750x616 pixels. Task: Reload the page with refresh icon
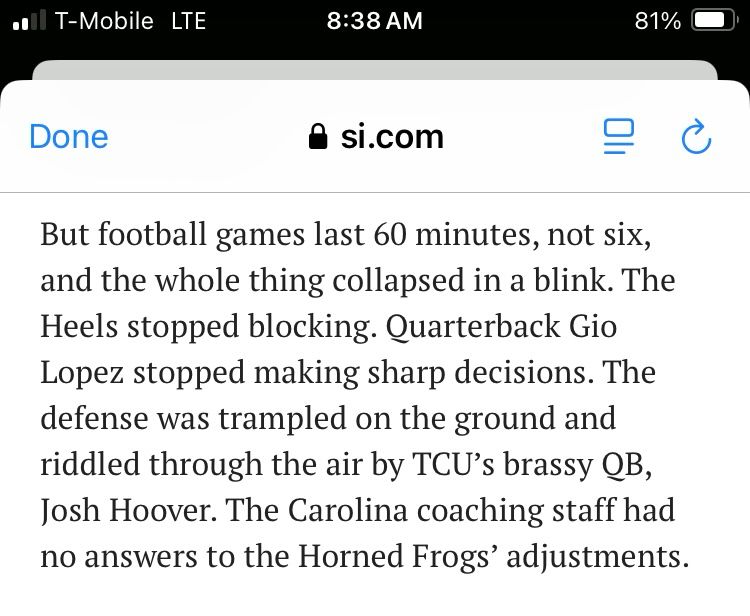click(x=696, y=136)
